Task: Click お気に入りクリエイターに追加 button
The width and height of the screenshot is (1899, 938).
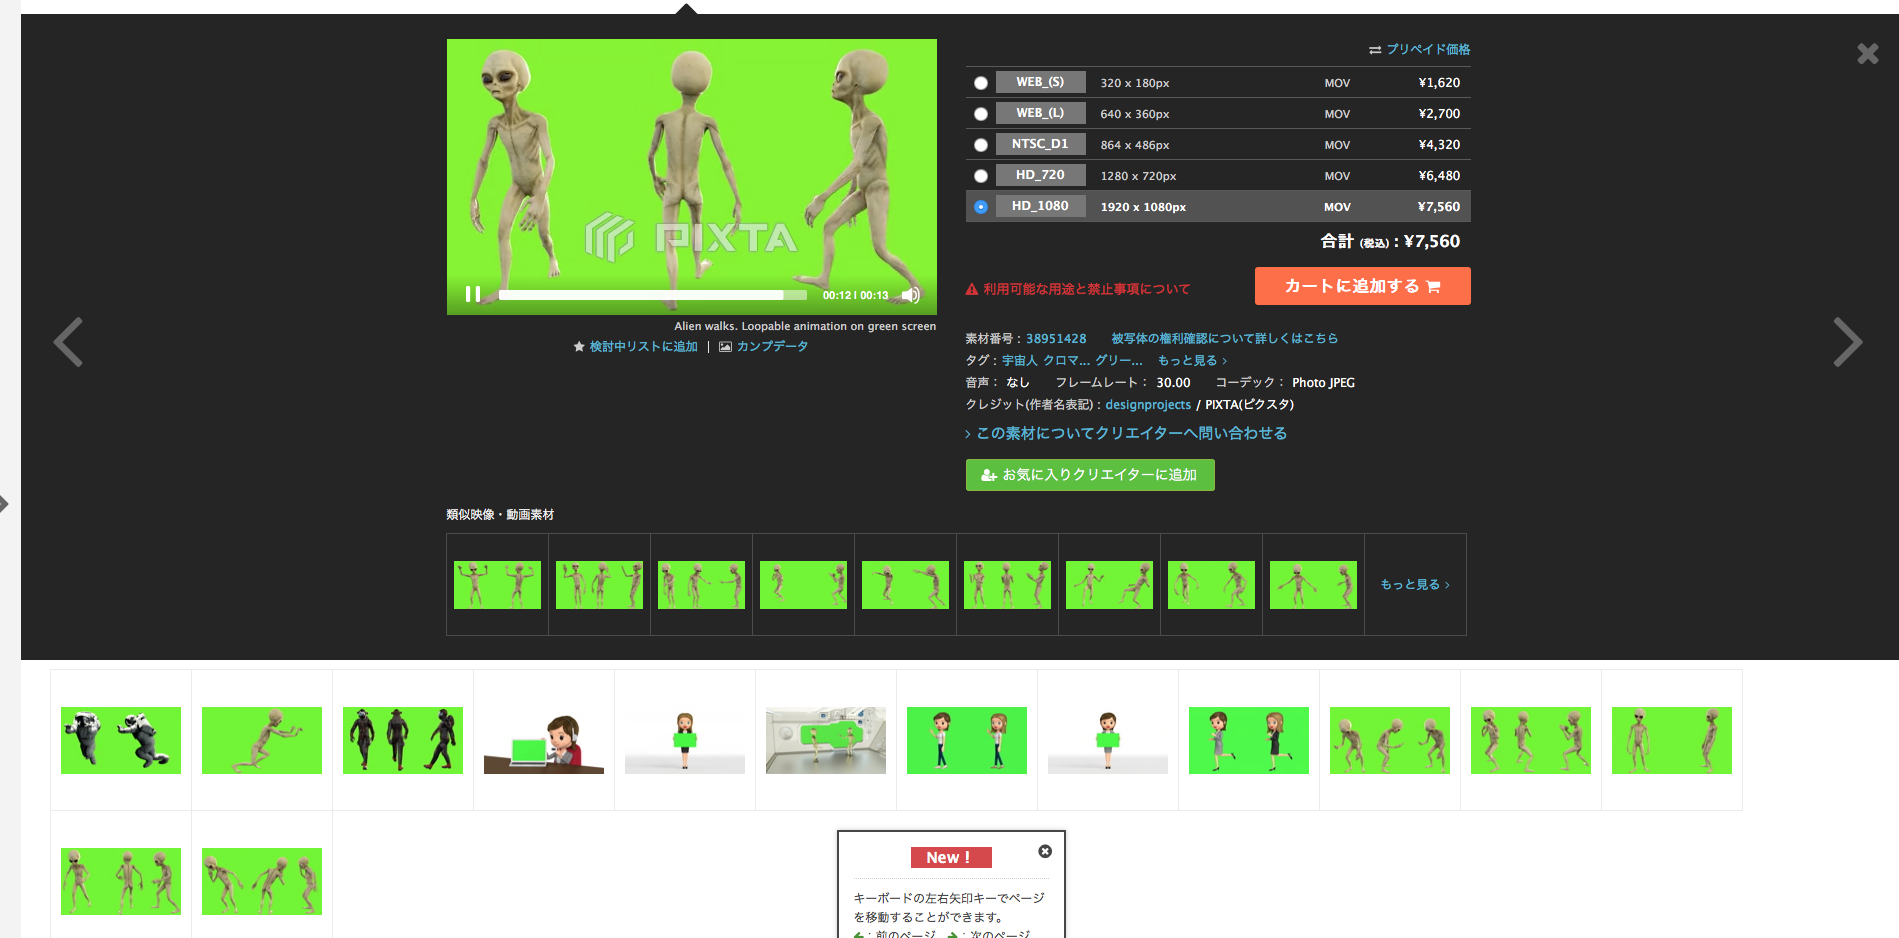Action: pos(1090,475)
